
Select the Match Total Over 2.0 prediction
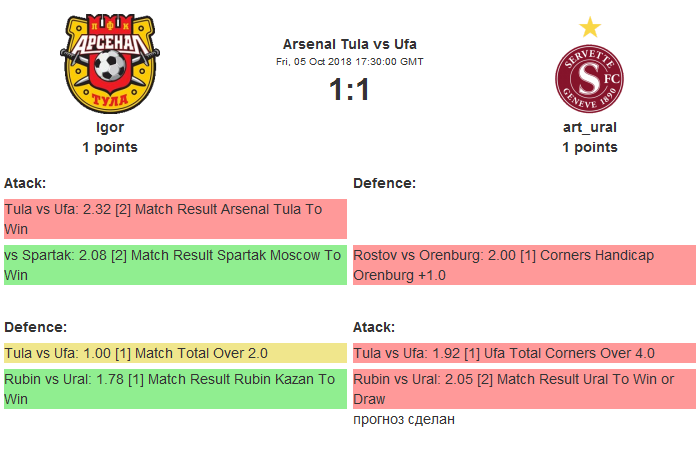175,353
